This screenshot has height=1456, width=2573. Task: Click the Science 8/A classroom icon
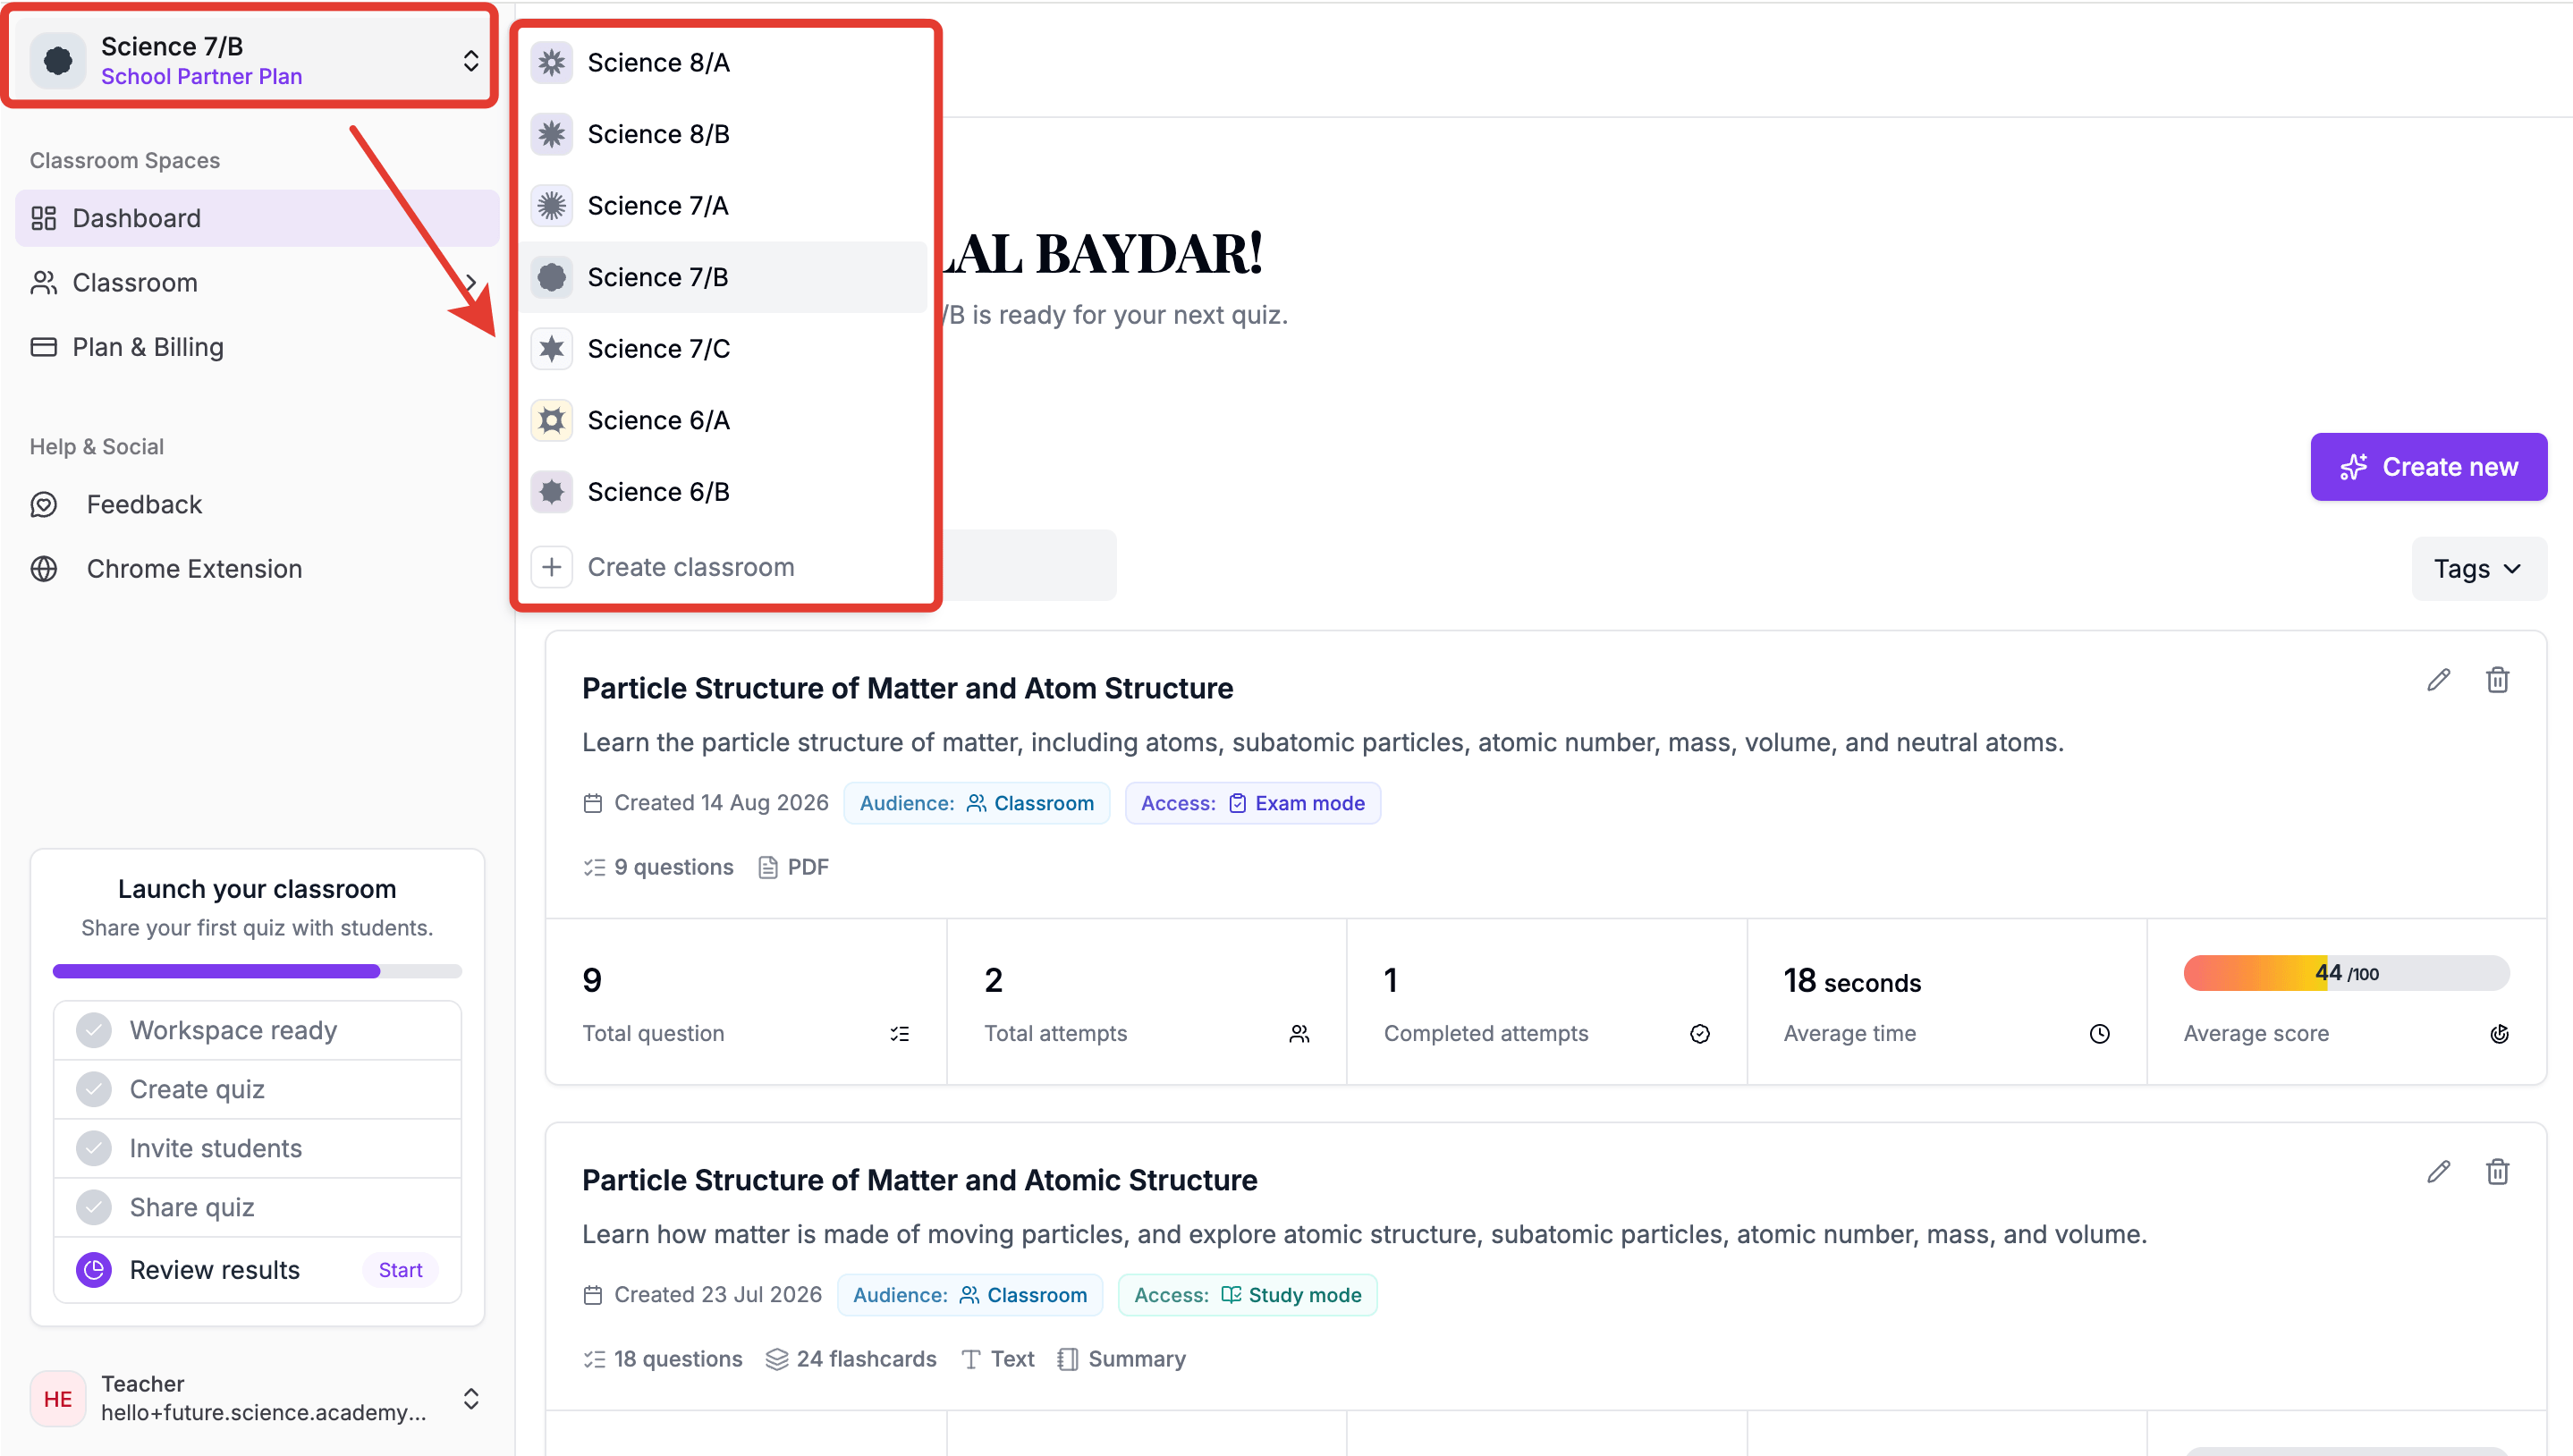[x=552, y=63]
